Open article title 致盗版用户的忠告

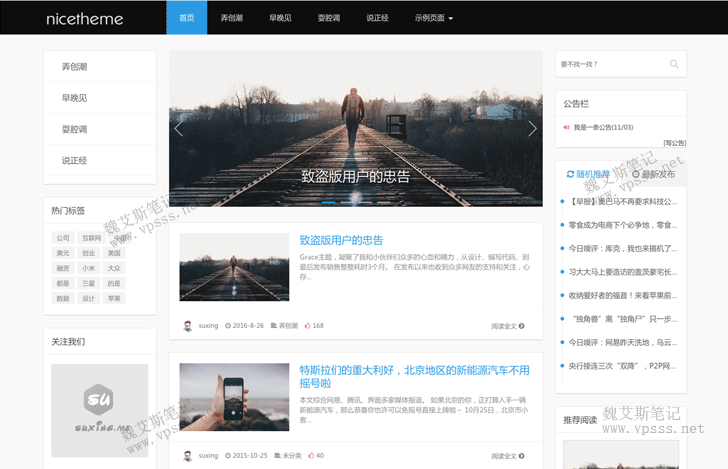point(341,240)
